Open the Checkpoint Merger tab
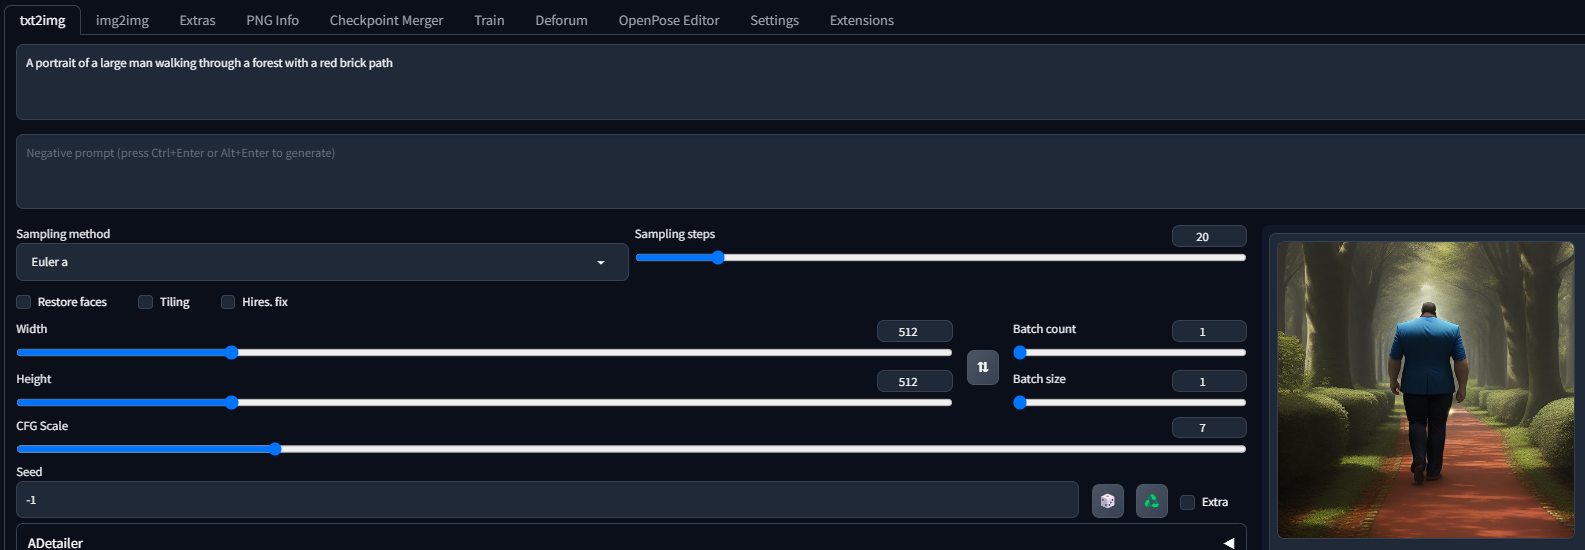Image resolution: width=1585 pixels, height=550 pixels. click(386, 20)
